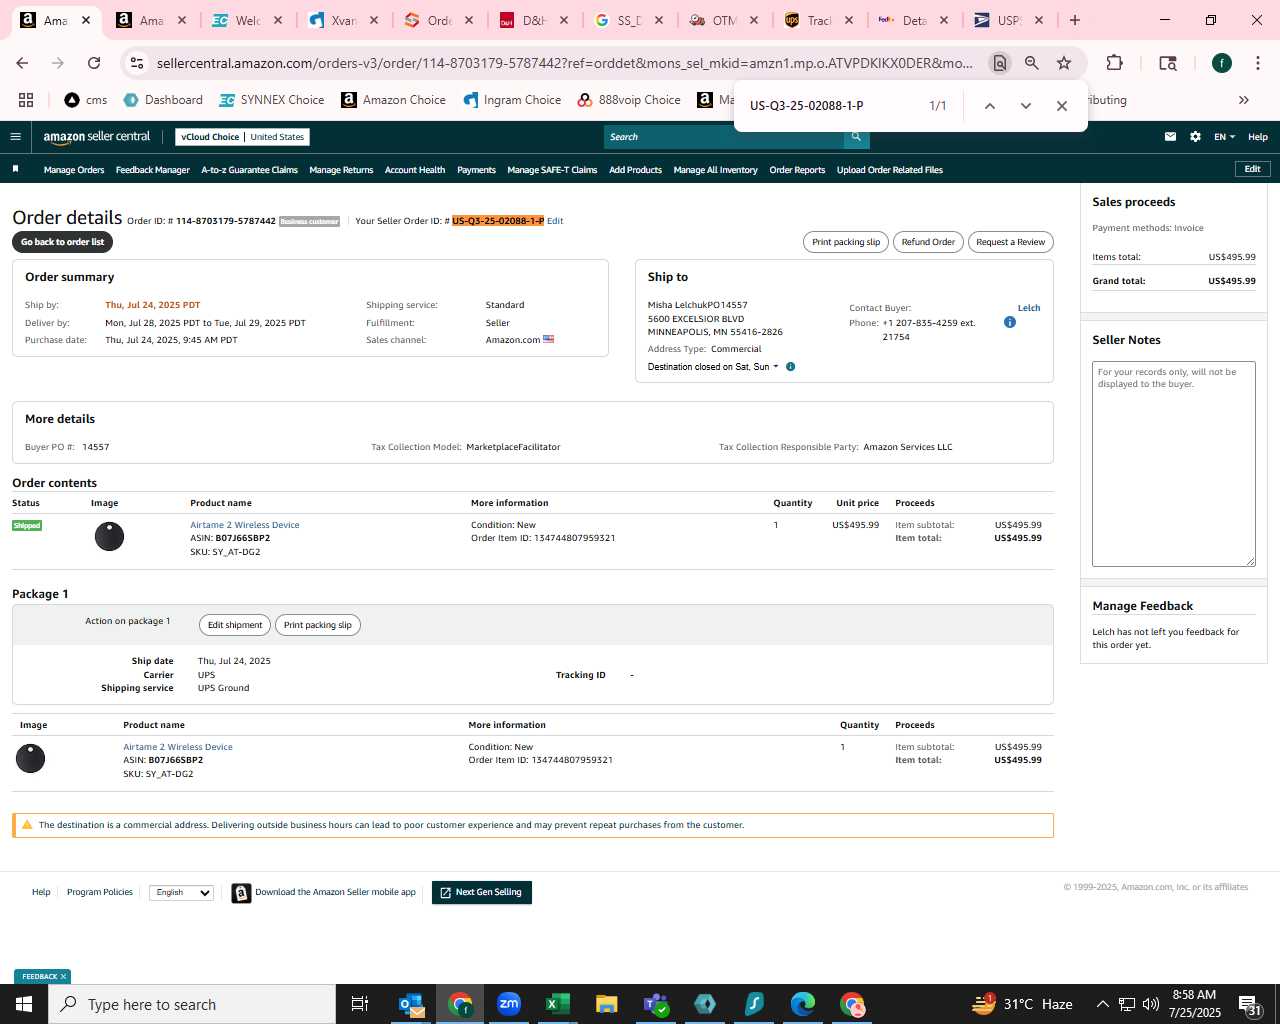The width and height of the screenshot is (1280, 1024).
Task: Open Manage Orders menu item
Action: pos(74,170)
